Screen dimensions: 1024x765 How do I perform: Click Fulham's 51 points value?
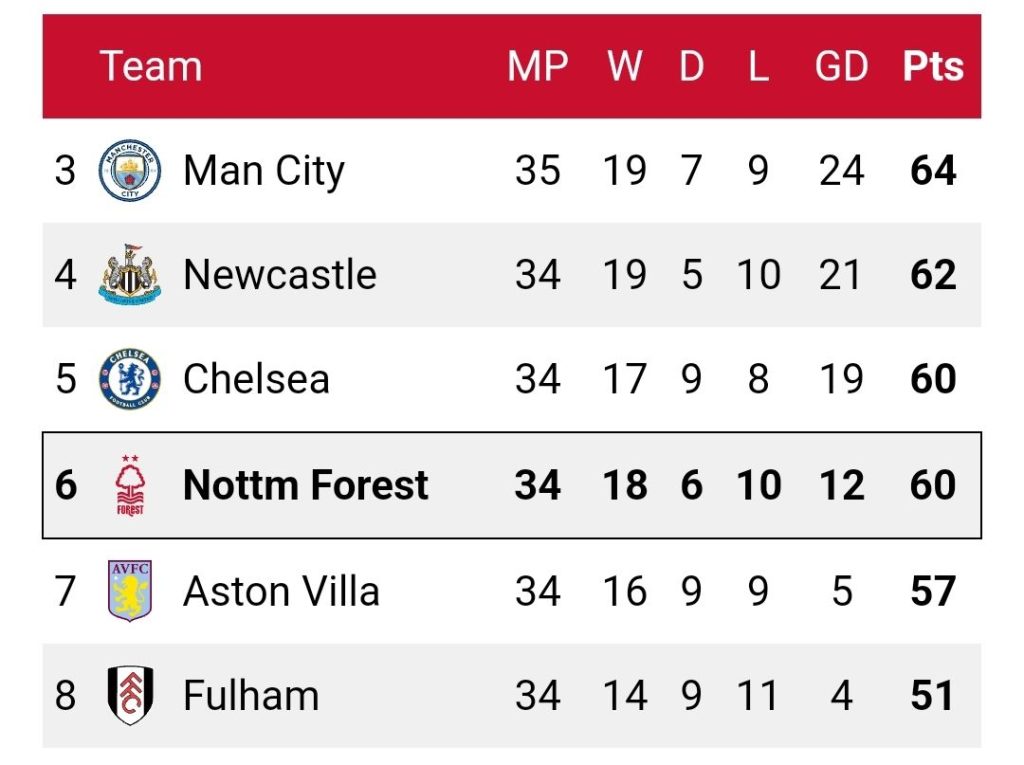(932, 695)
